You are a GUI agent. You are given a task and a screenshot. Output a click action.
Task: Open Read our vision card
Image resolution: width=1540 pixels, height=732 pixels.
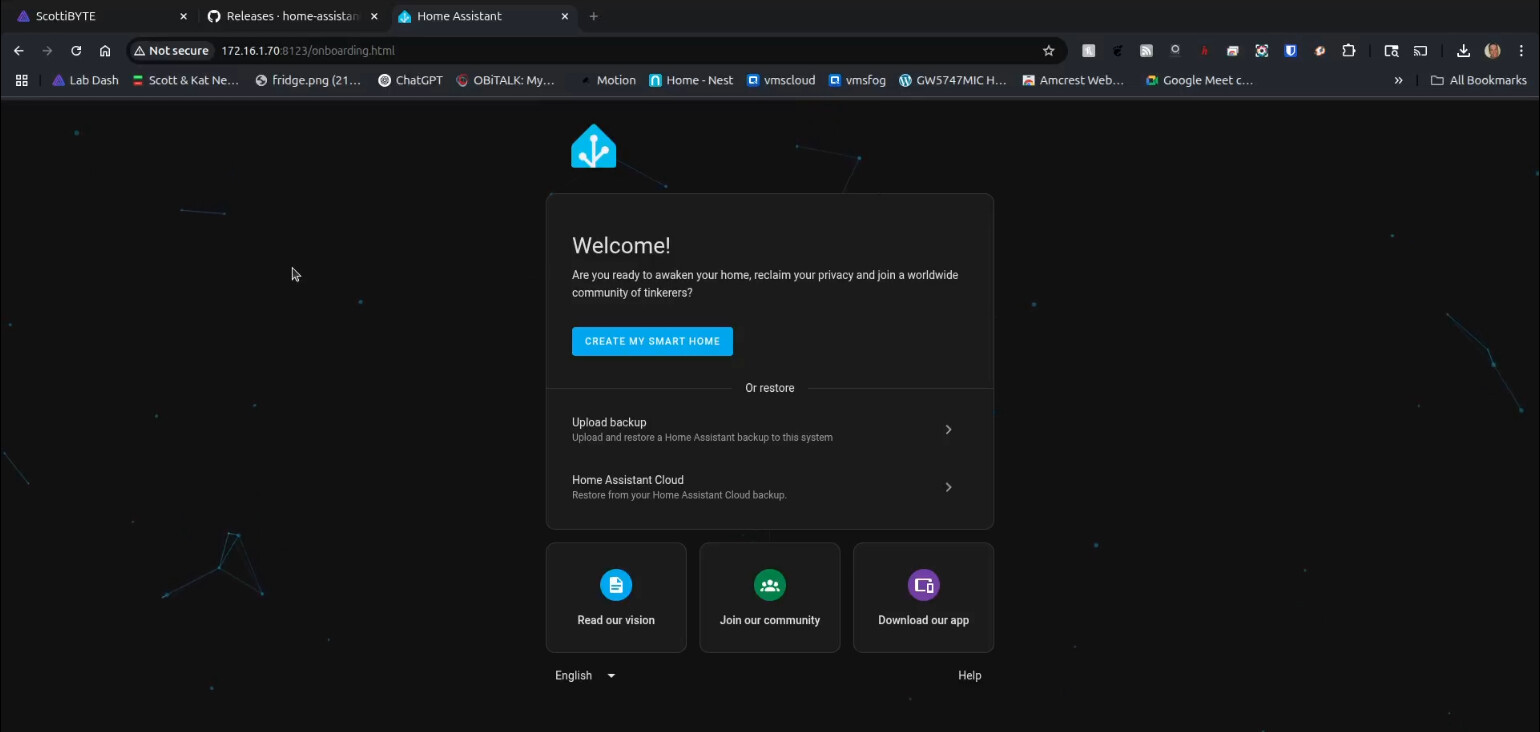click(616, 597)
